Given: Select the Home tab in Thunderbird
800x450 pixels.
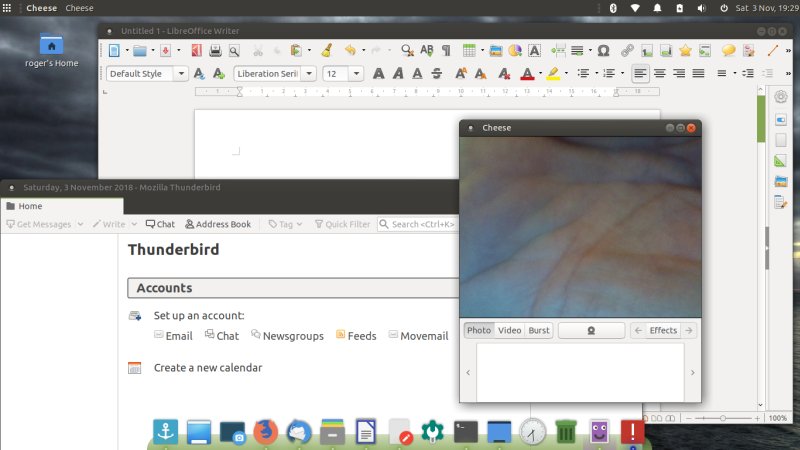Looking at the screenshot, I should [x=30, y=206].
